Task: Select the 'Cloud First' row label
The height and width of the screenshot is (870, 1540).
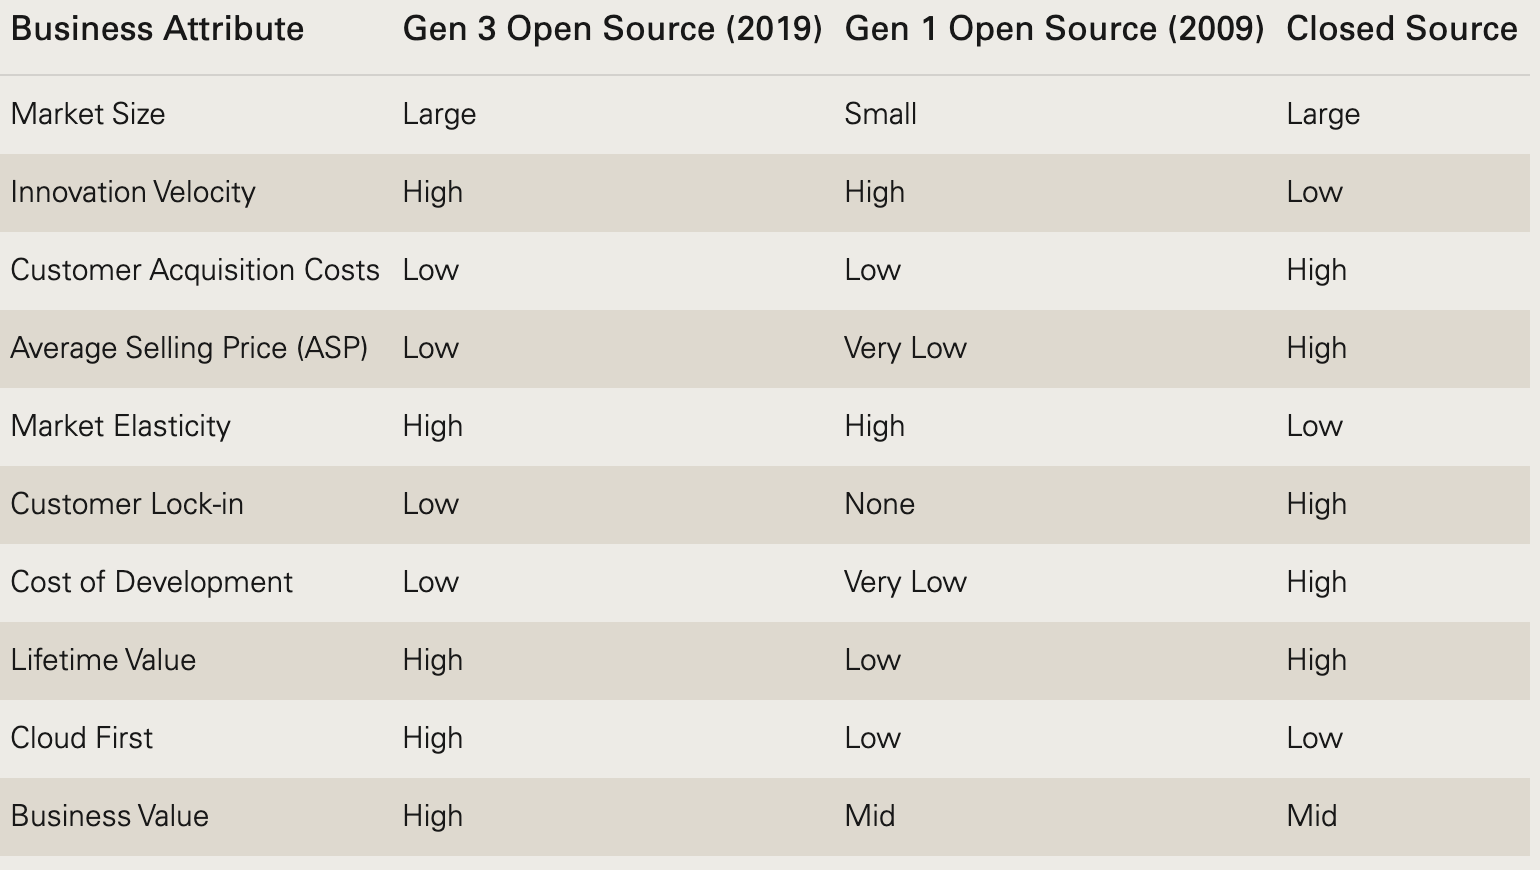Action: pos(82,738)
